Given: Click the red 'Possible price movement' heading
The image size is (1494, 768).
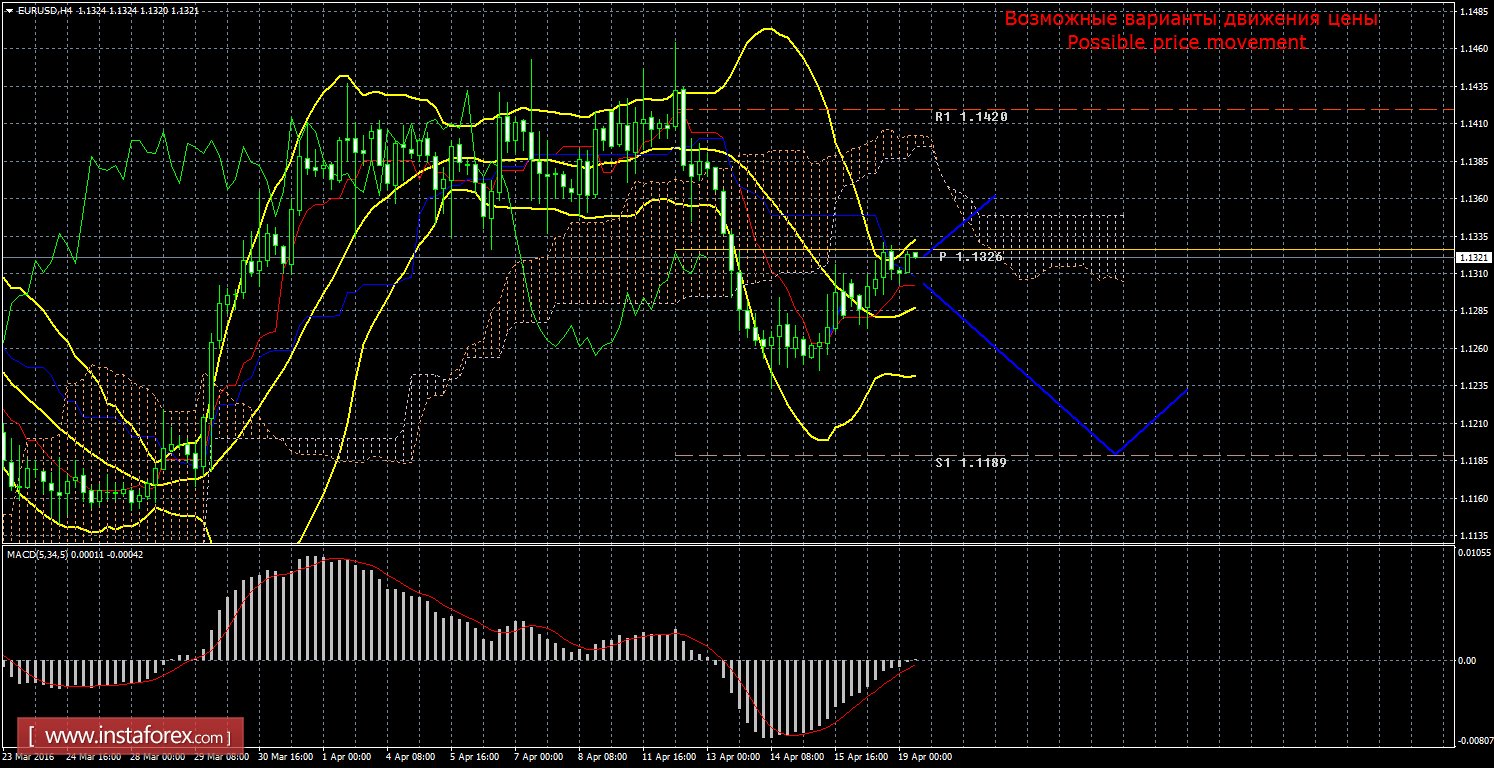Looking at the screenshot, I should point(1186,42).
